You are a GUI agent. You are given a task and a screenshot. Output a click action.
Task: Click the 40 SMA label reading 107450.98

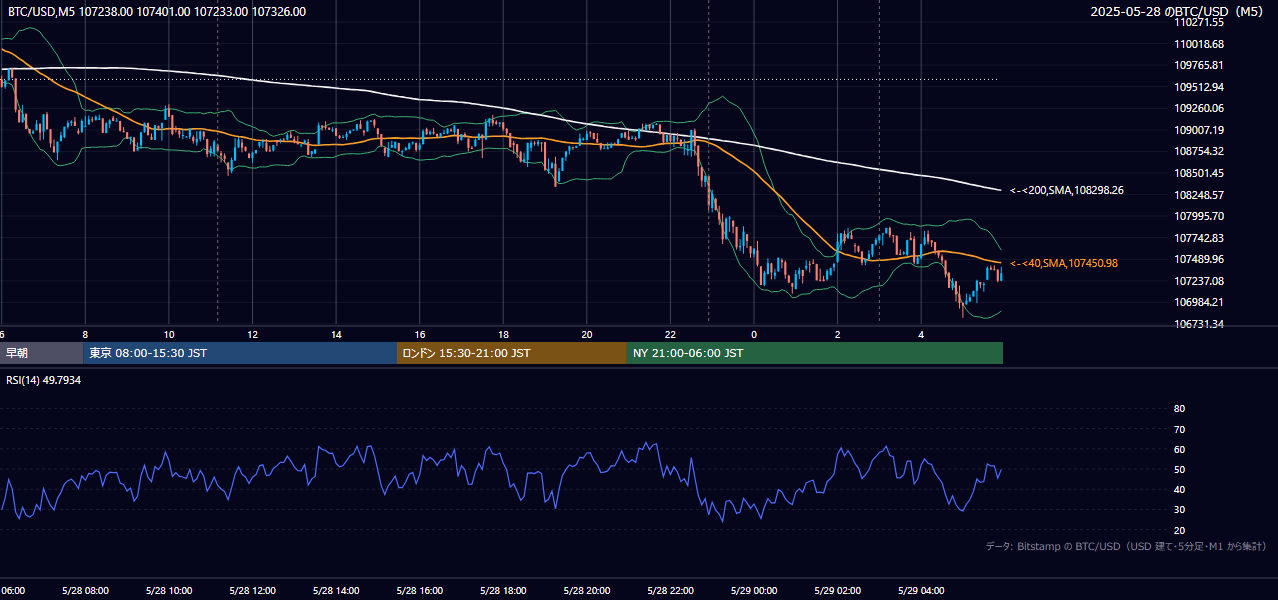pos(1064,263)
